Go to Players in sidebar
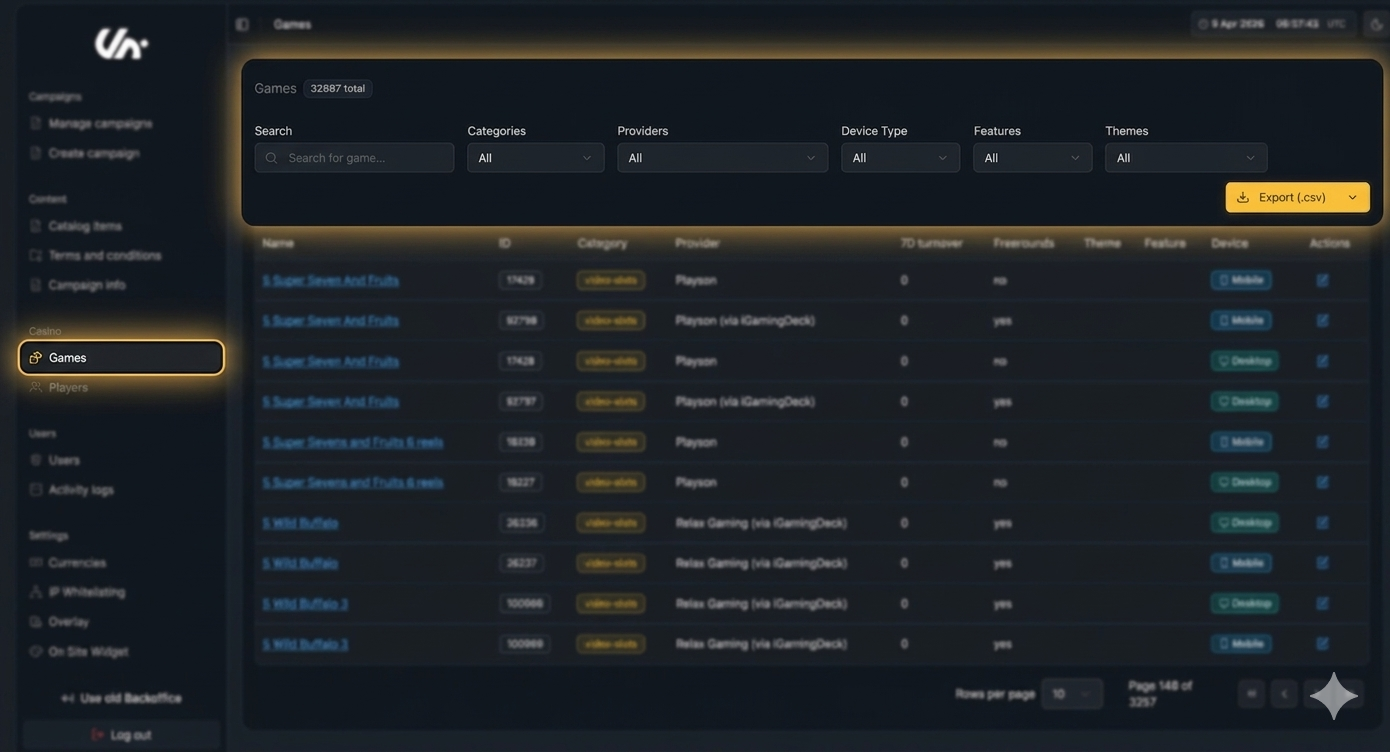Screen dimensions: 1390x752 [x=68, y=387]
